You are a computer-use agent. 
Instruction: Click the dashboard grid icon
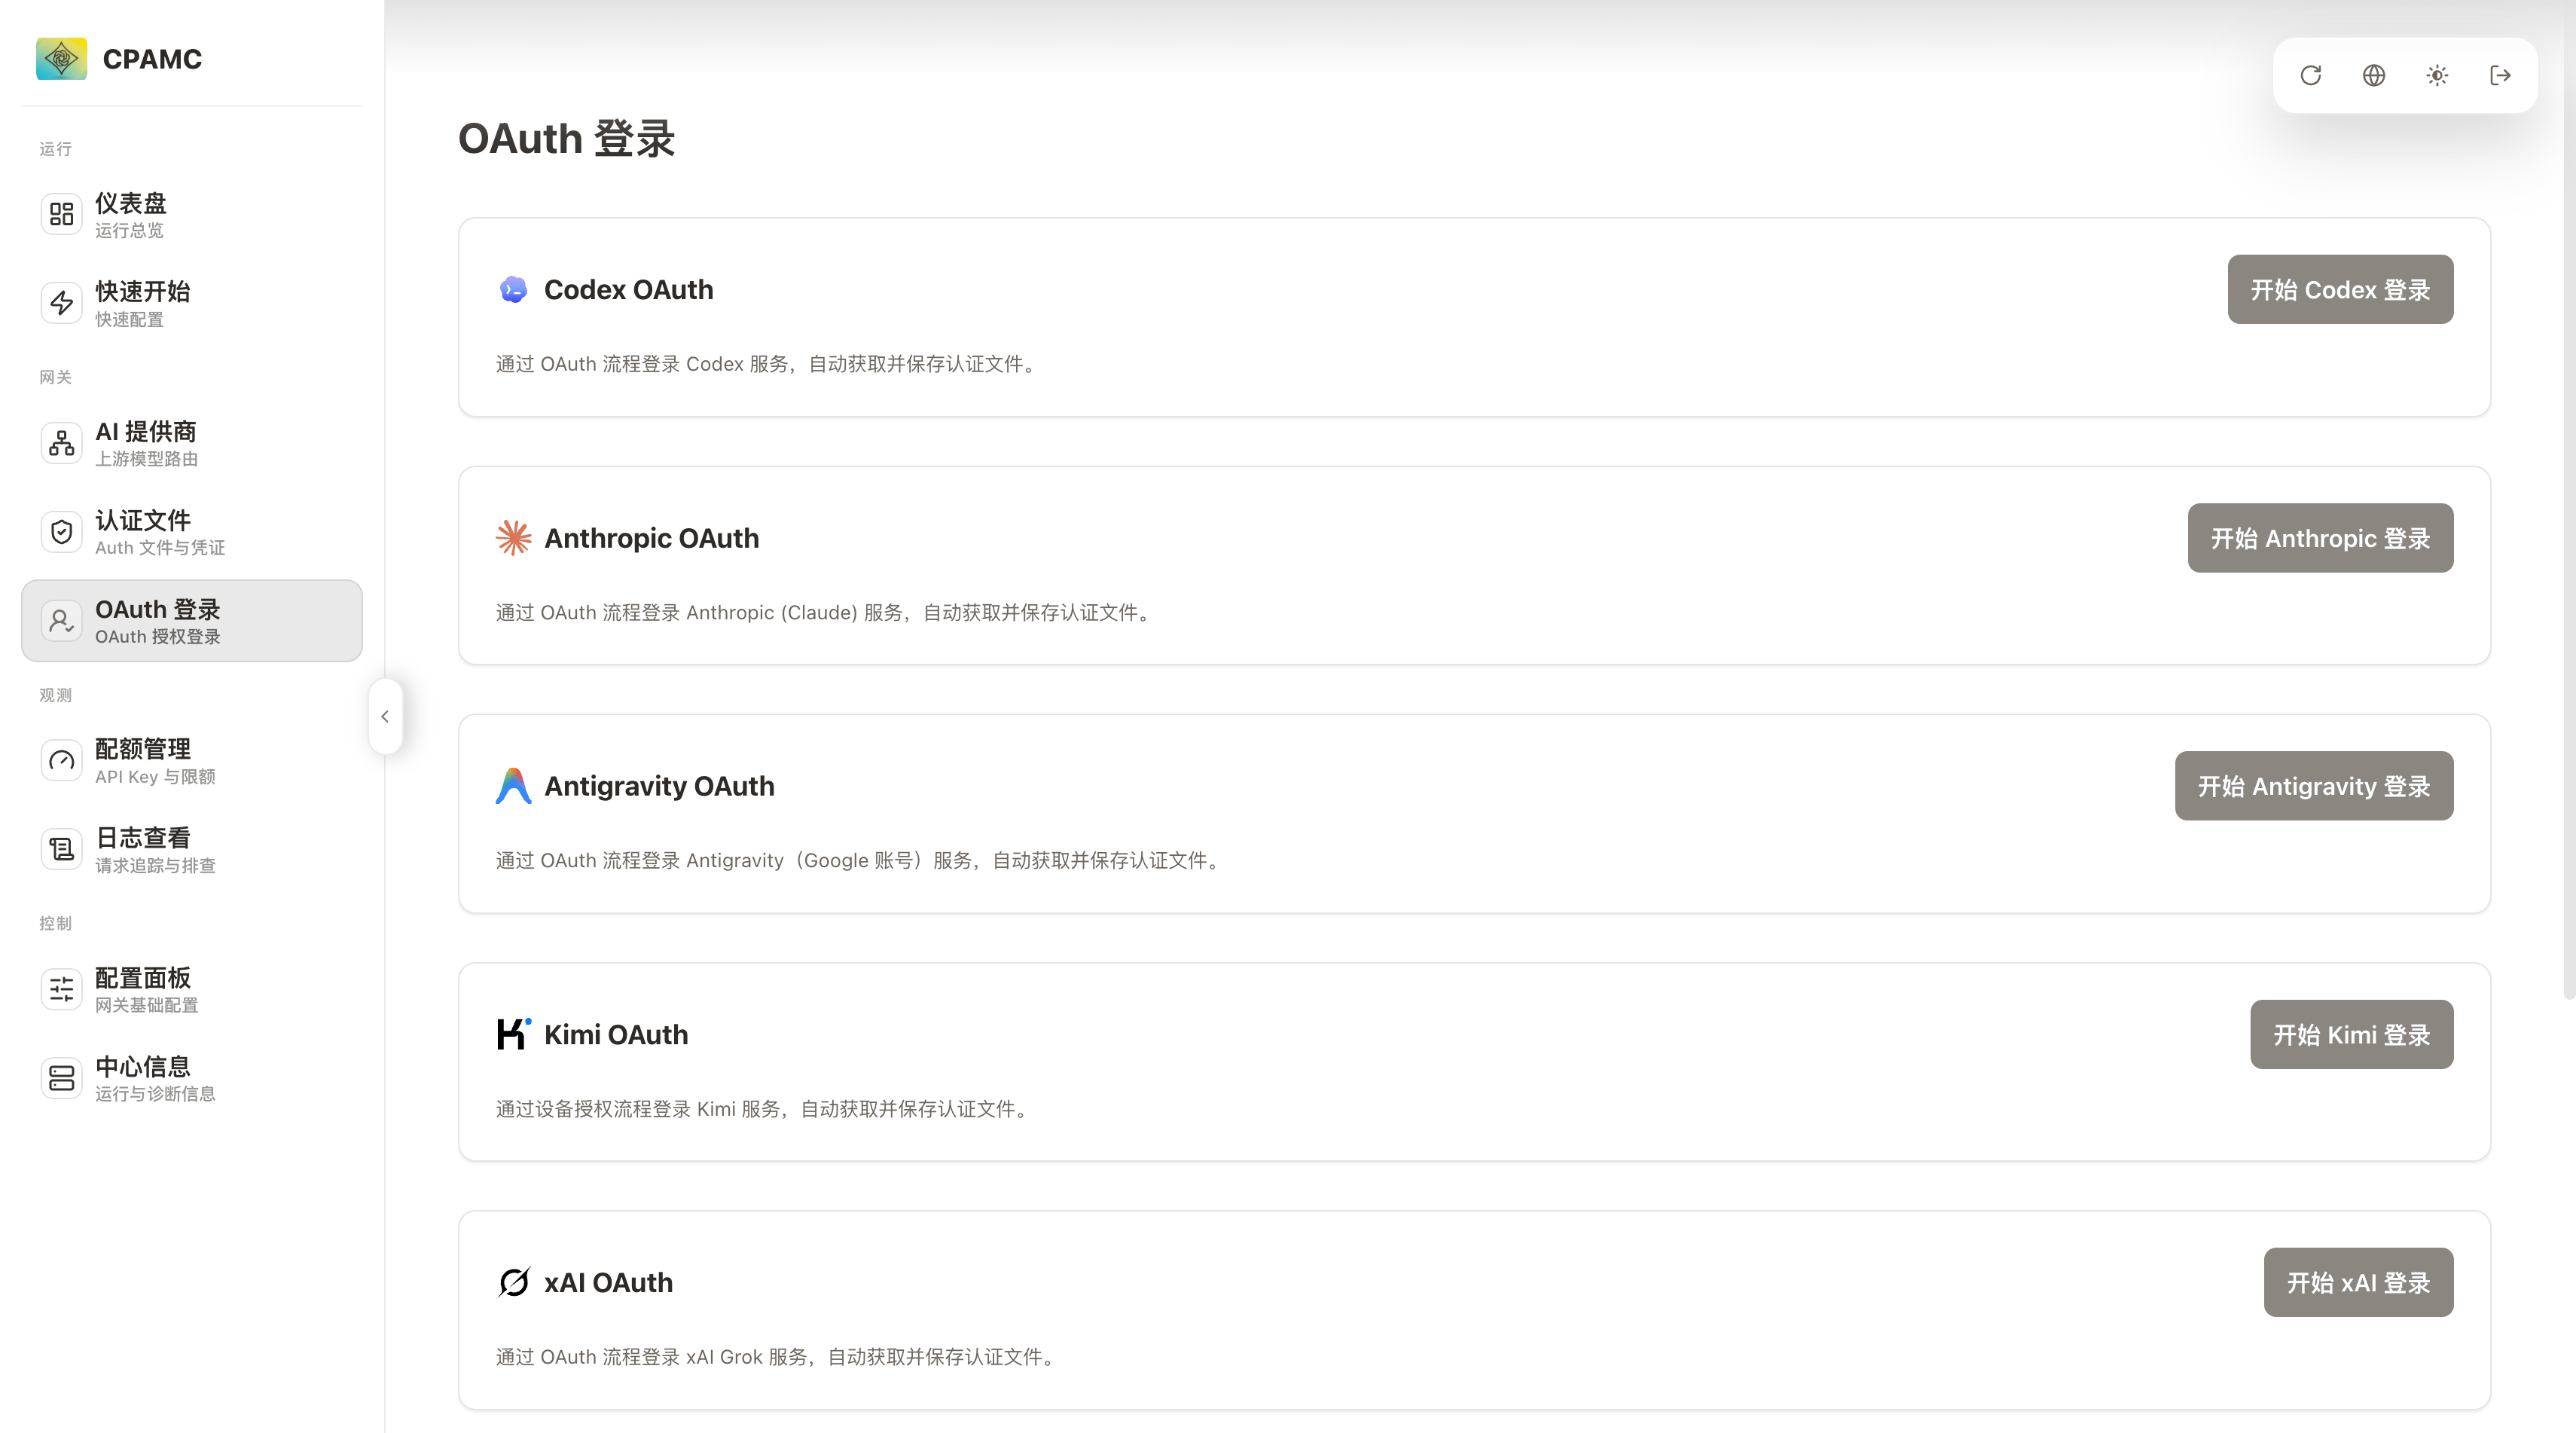point(62,214)
